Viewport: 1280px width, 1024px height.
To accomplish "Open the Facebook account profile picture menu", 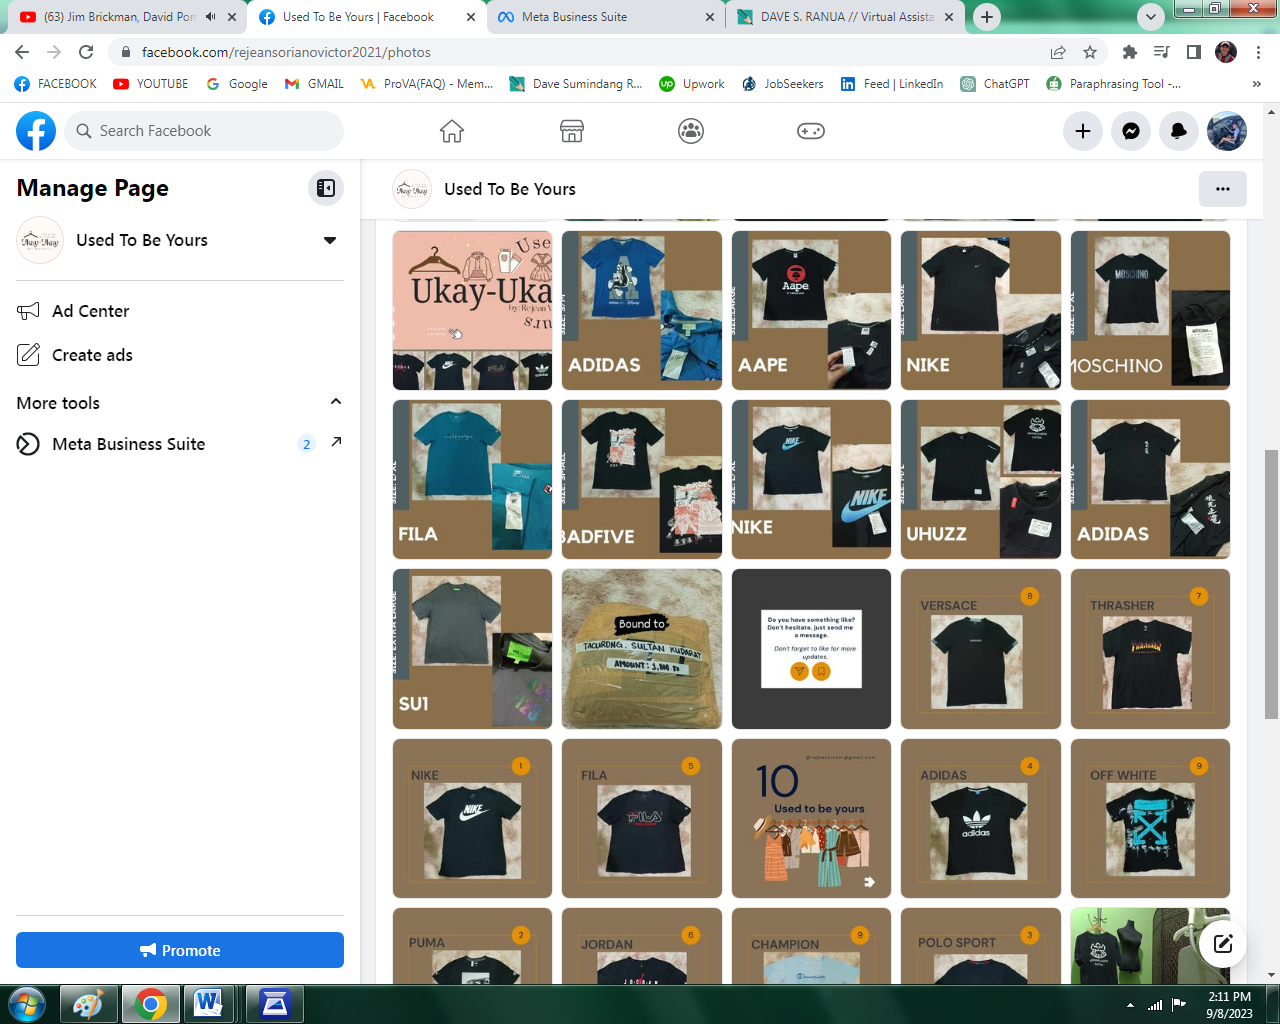I will (1227, 131).
